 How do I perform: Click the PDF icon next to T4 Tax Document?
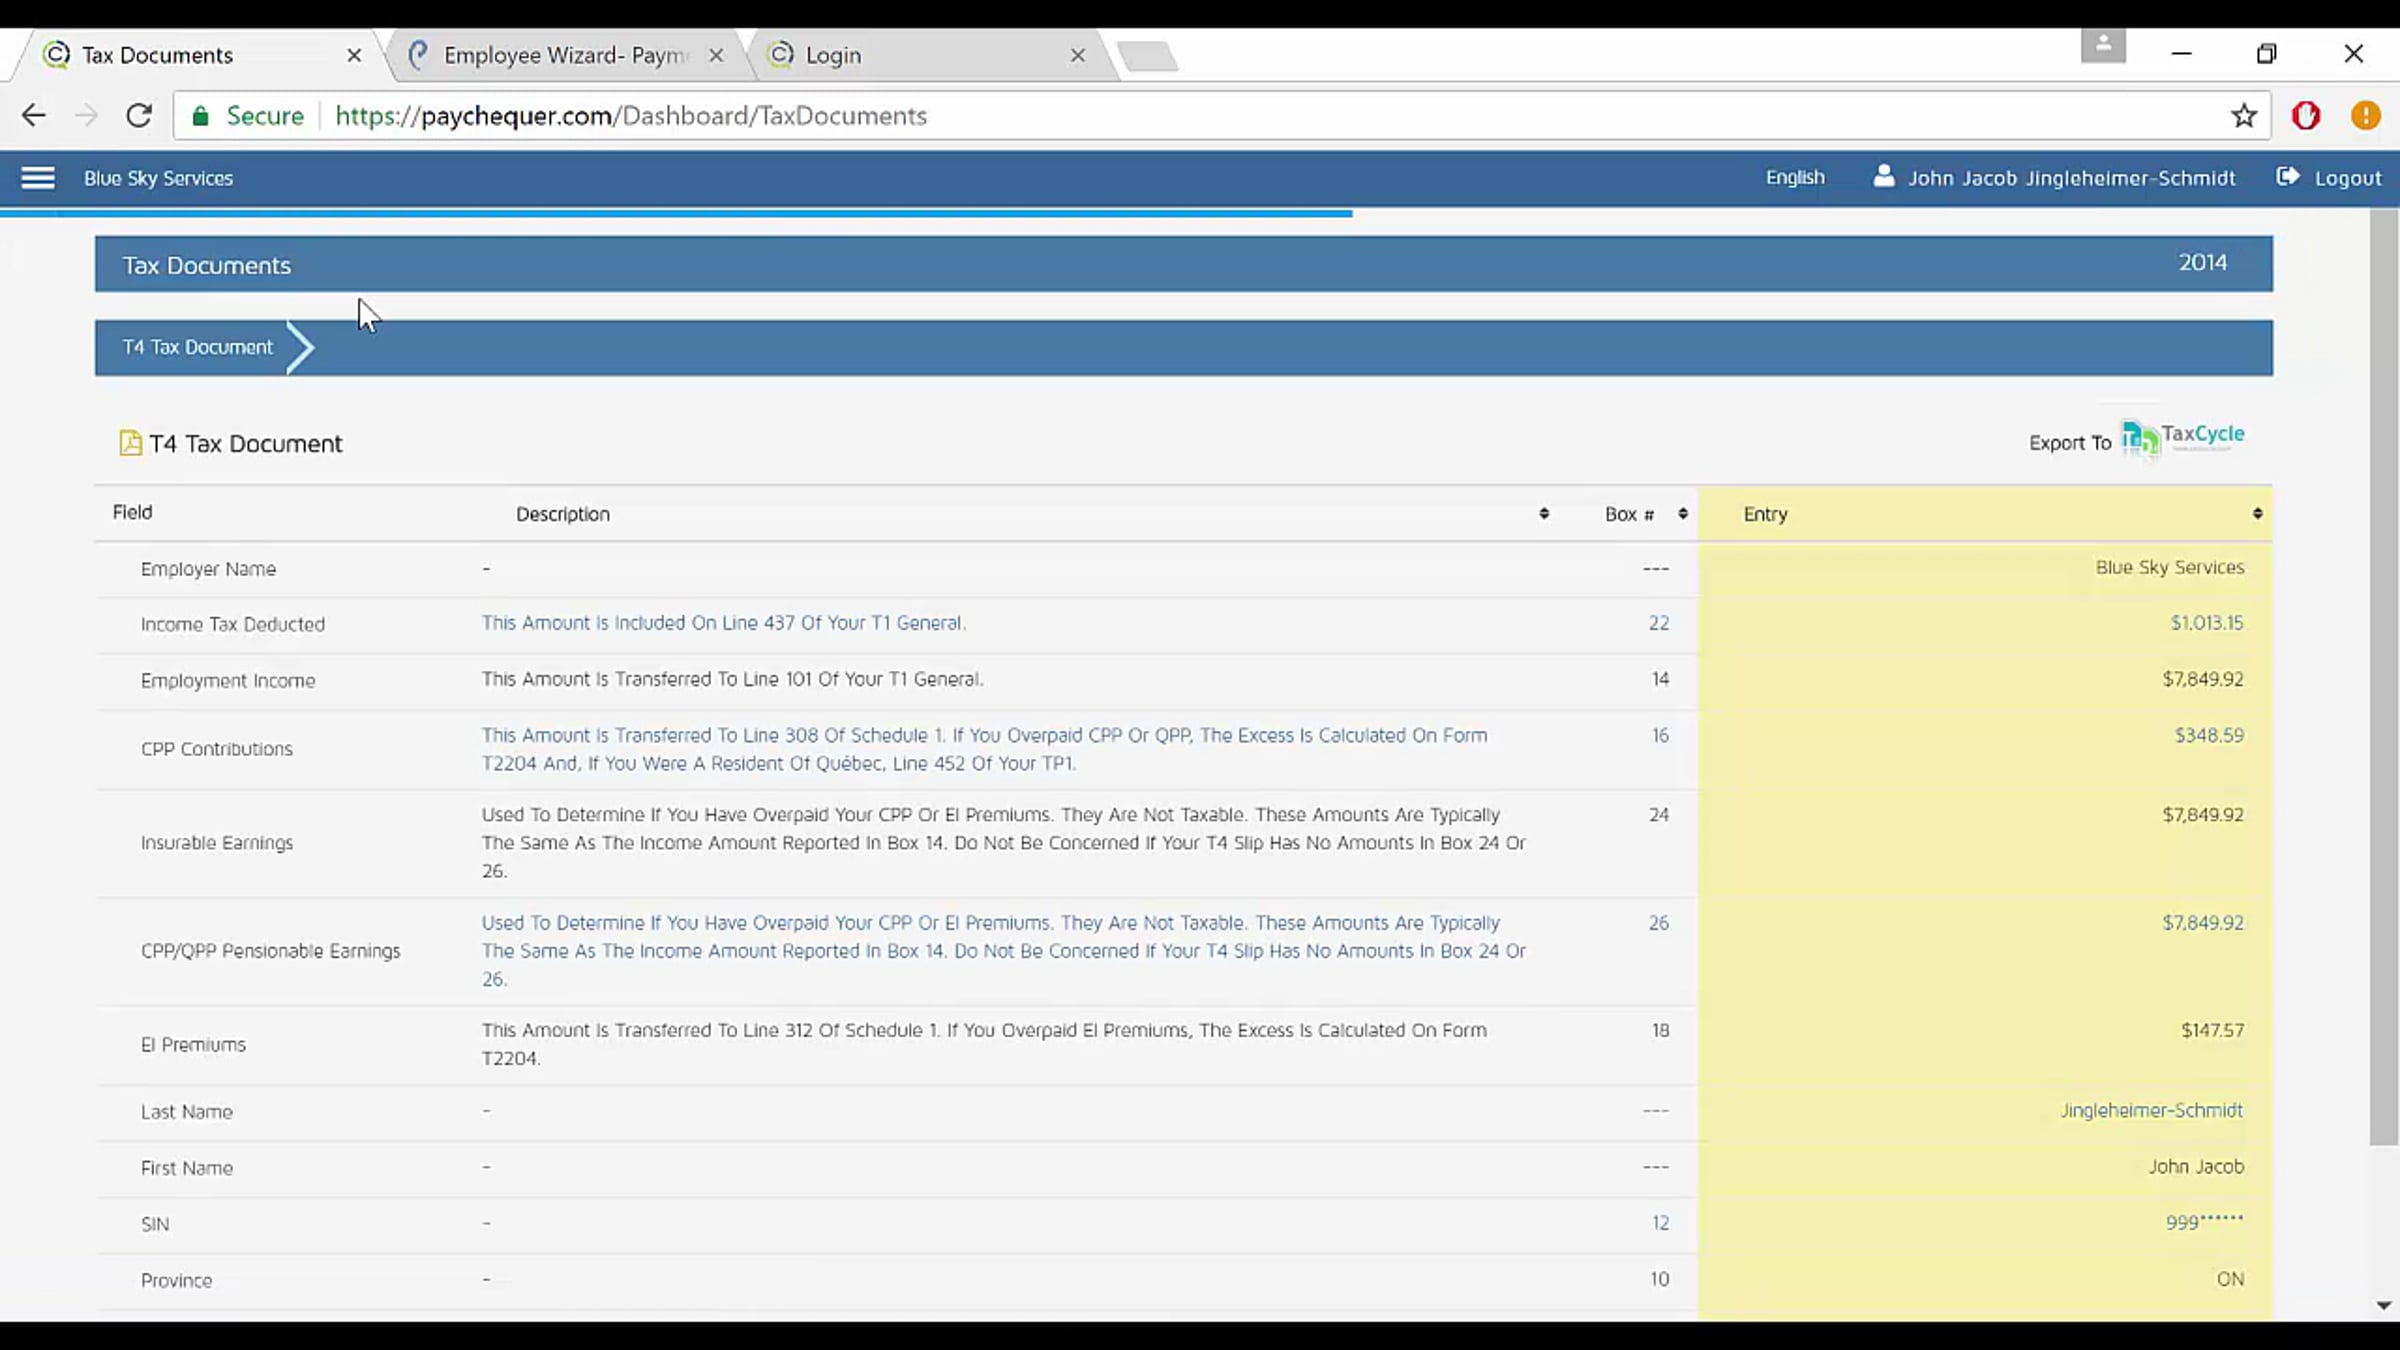130,443
